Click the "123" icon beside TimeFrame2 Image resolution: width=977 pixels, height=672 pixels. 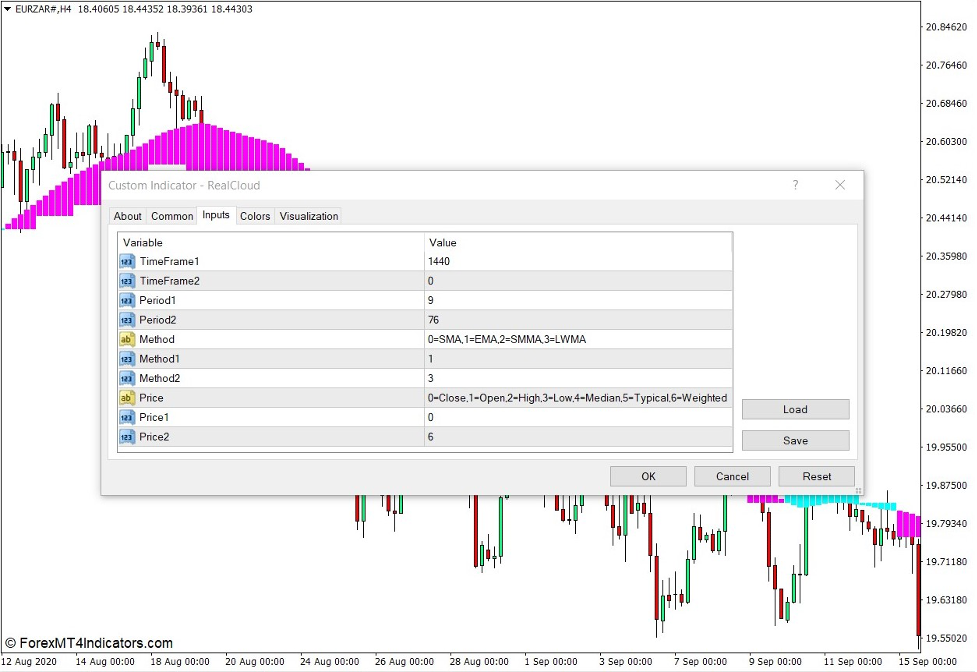126,281
